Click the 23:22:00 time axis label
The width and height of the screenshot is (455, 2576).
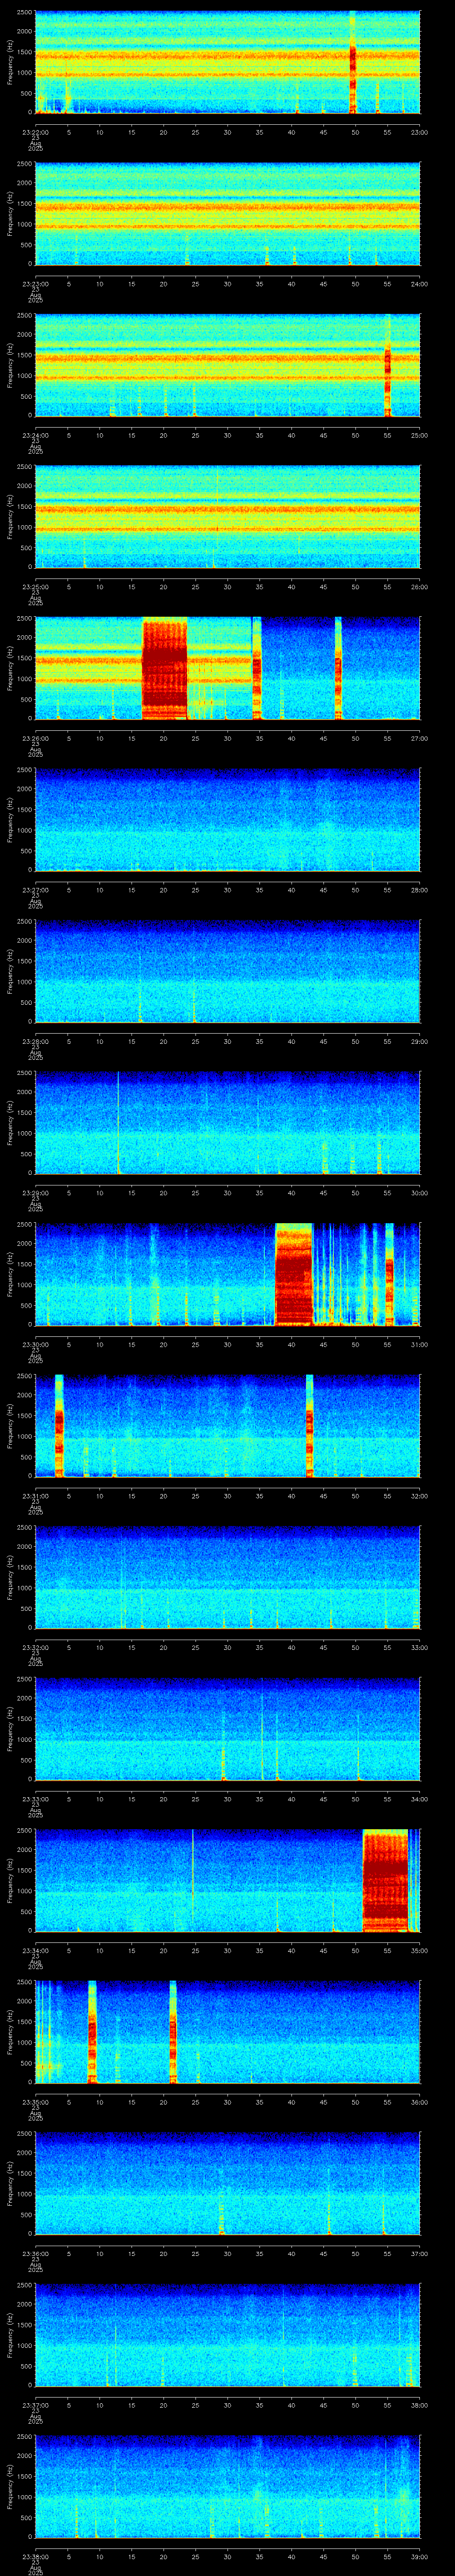35,132
